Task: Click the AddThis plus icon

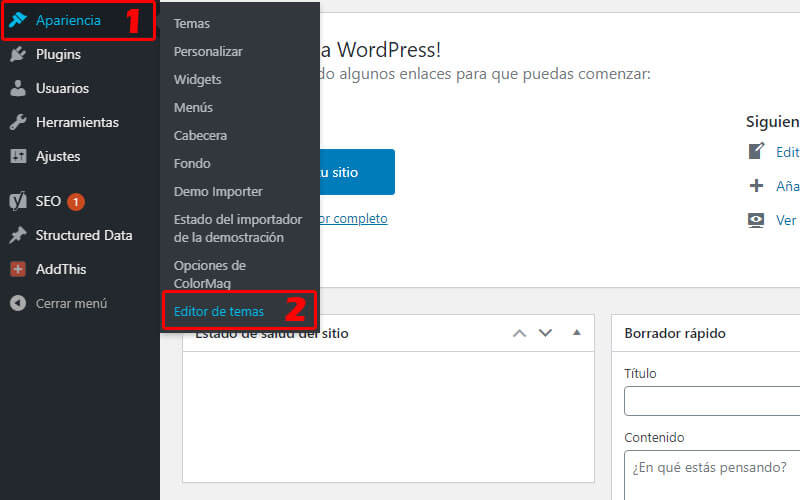Action: [18, 269]
